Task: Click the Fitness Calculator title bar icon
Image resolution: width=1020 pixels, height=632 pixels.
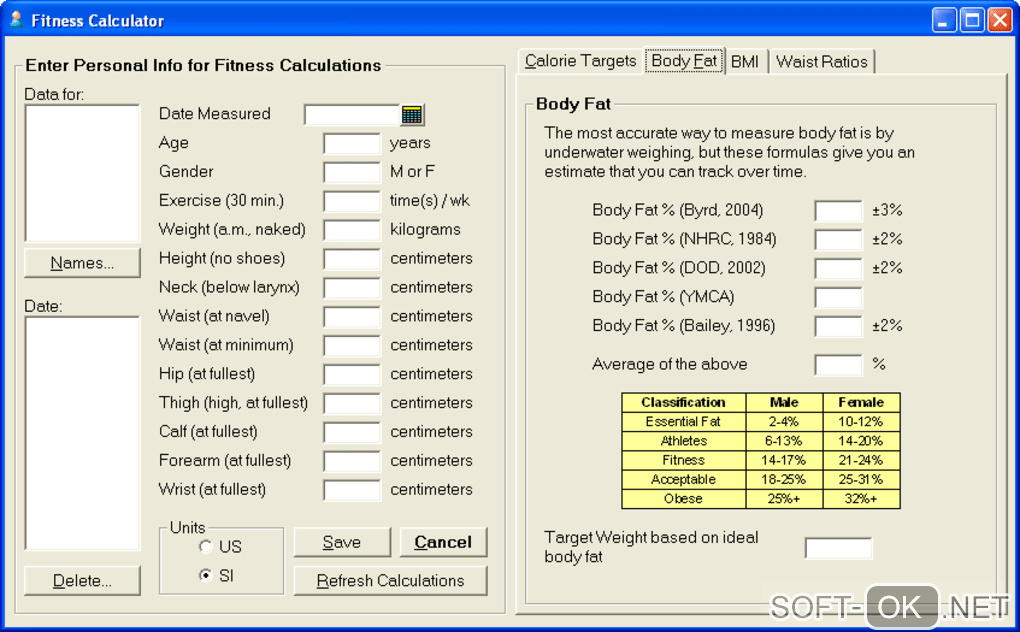Action: click(x=16, y=20)
